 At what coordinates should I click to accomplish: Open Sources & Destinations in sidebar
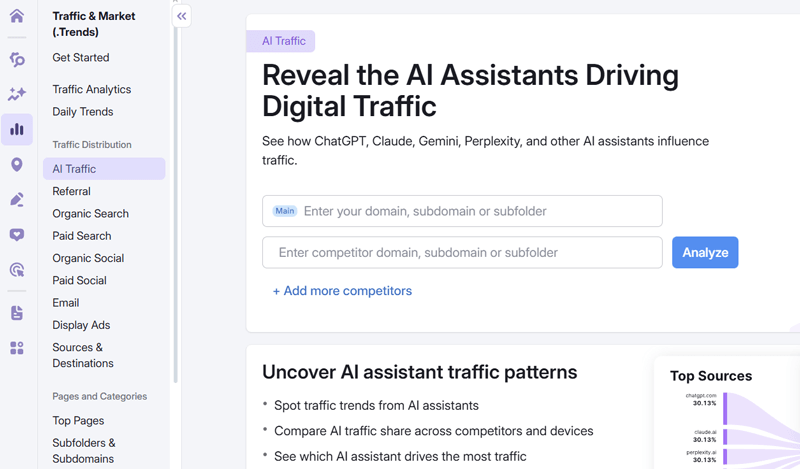point(83,355)
